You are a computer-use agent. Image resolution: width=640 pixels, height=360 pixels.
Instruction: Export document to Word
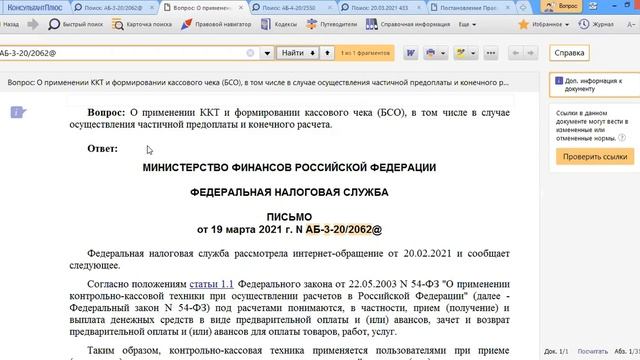coord(411,53)
